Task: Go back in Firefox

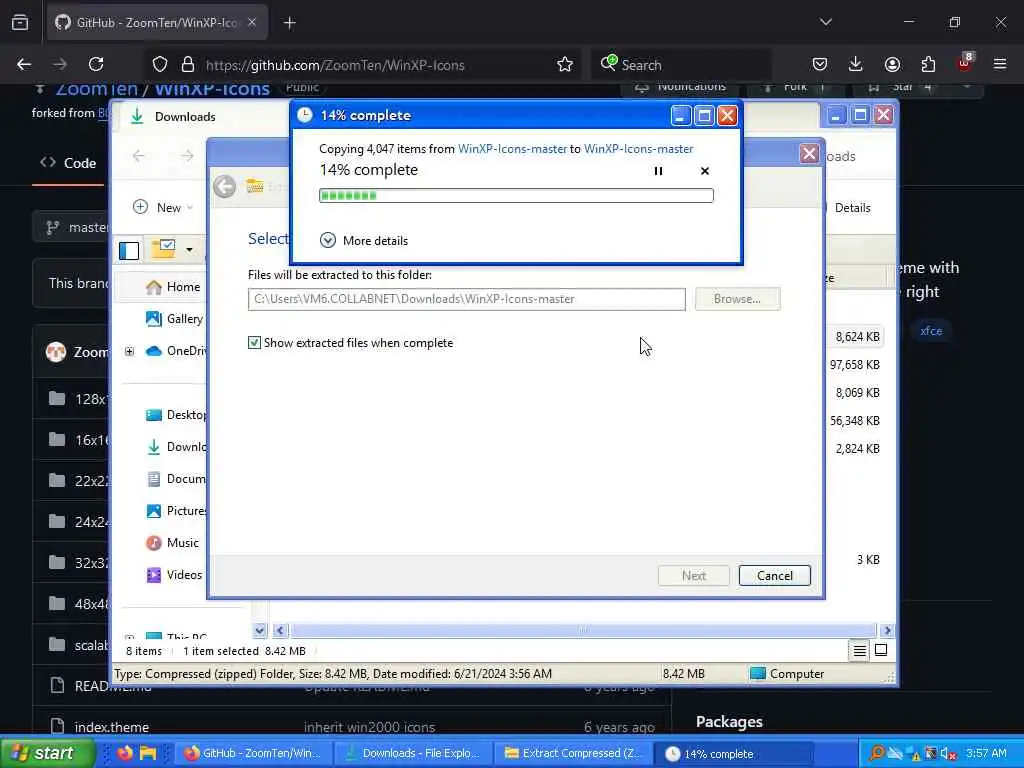Action: point(24,64)
